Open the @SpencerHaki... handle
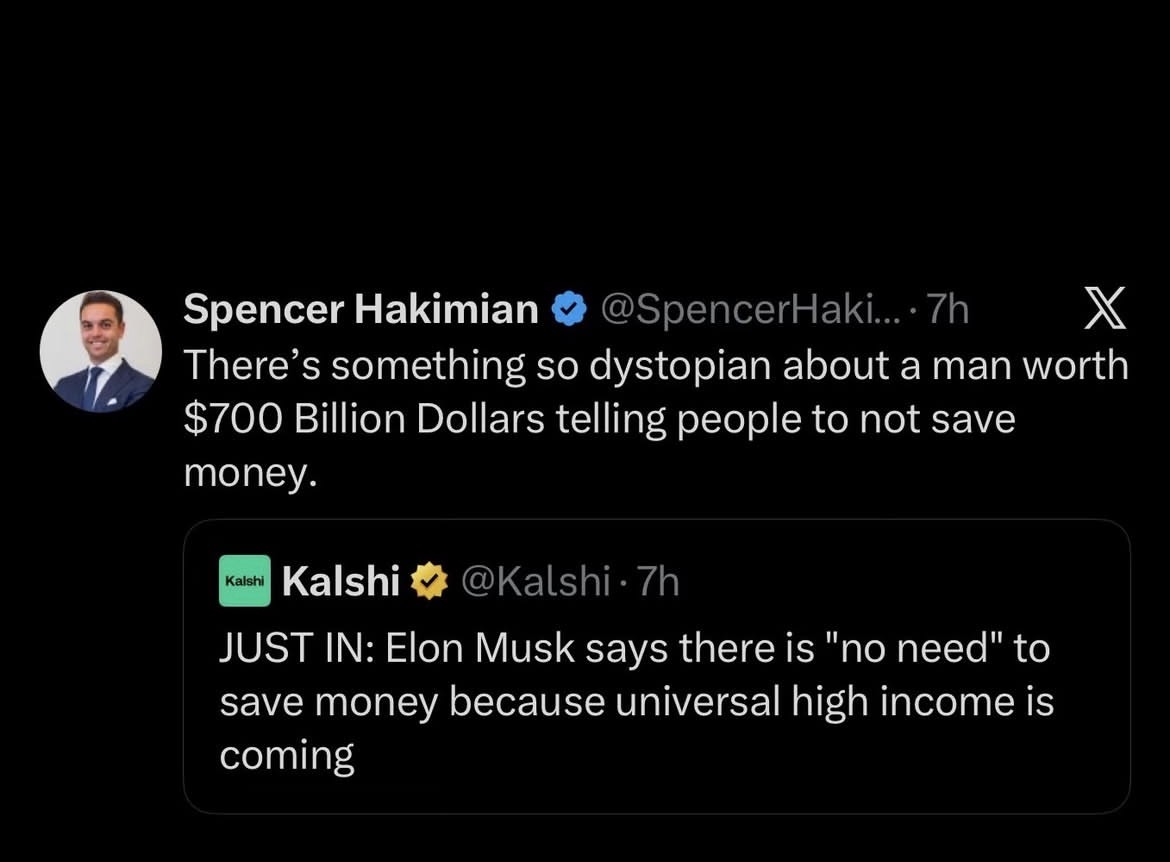The width and height of the screenshot is (1170, 862). coord(752,311)
